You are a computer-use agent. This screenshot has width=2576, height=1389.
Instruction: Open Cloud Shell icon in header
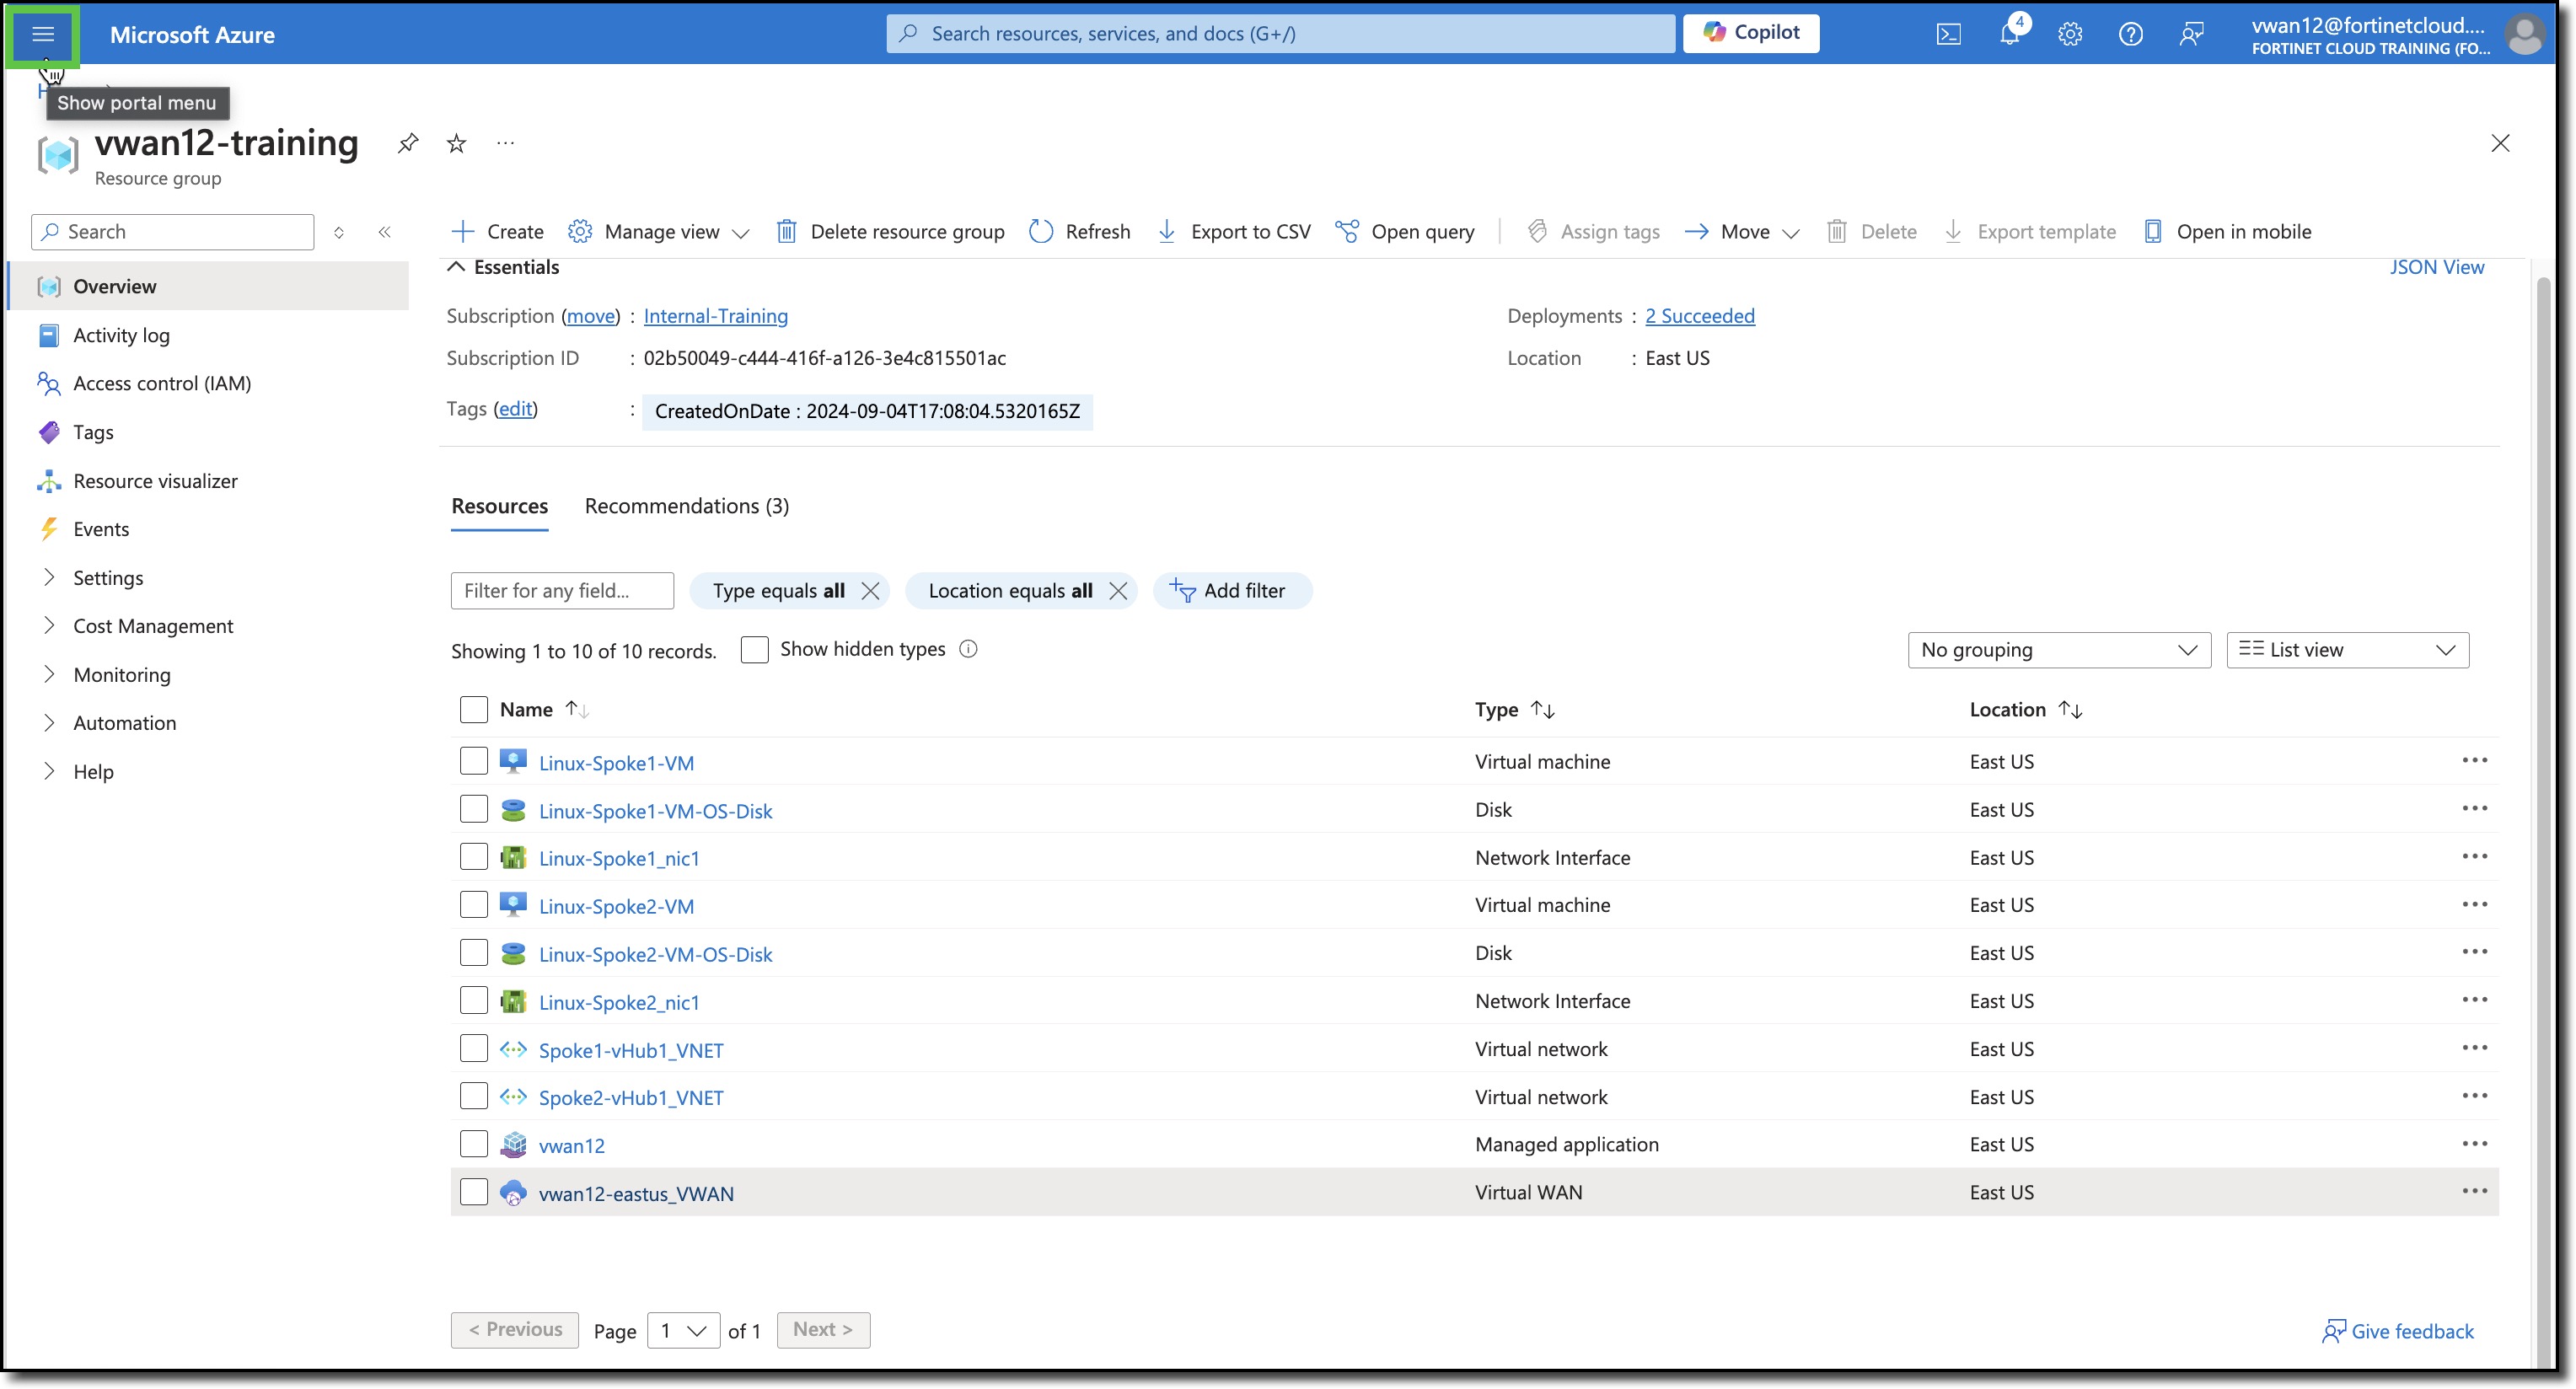[x=1948, y=35]
